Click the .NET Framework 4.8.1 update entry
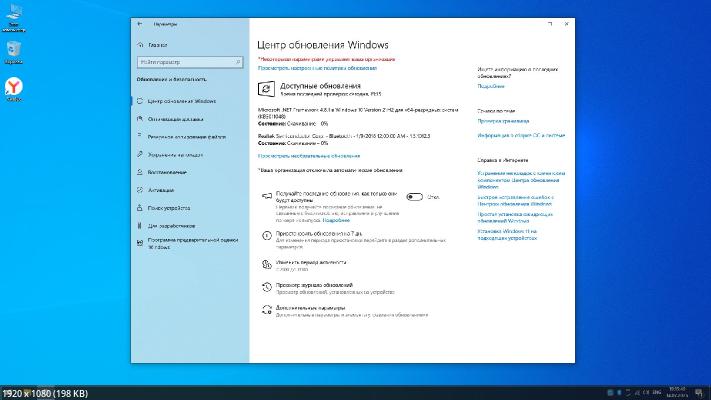 click(x=358, y=117)
